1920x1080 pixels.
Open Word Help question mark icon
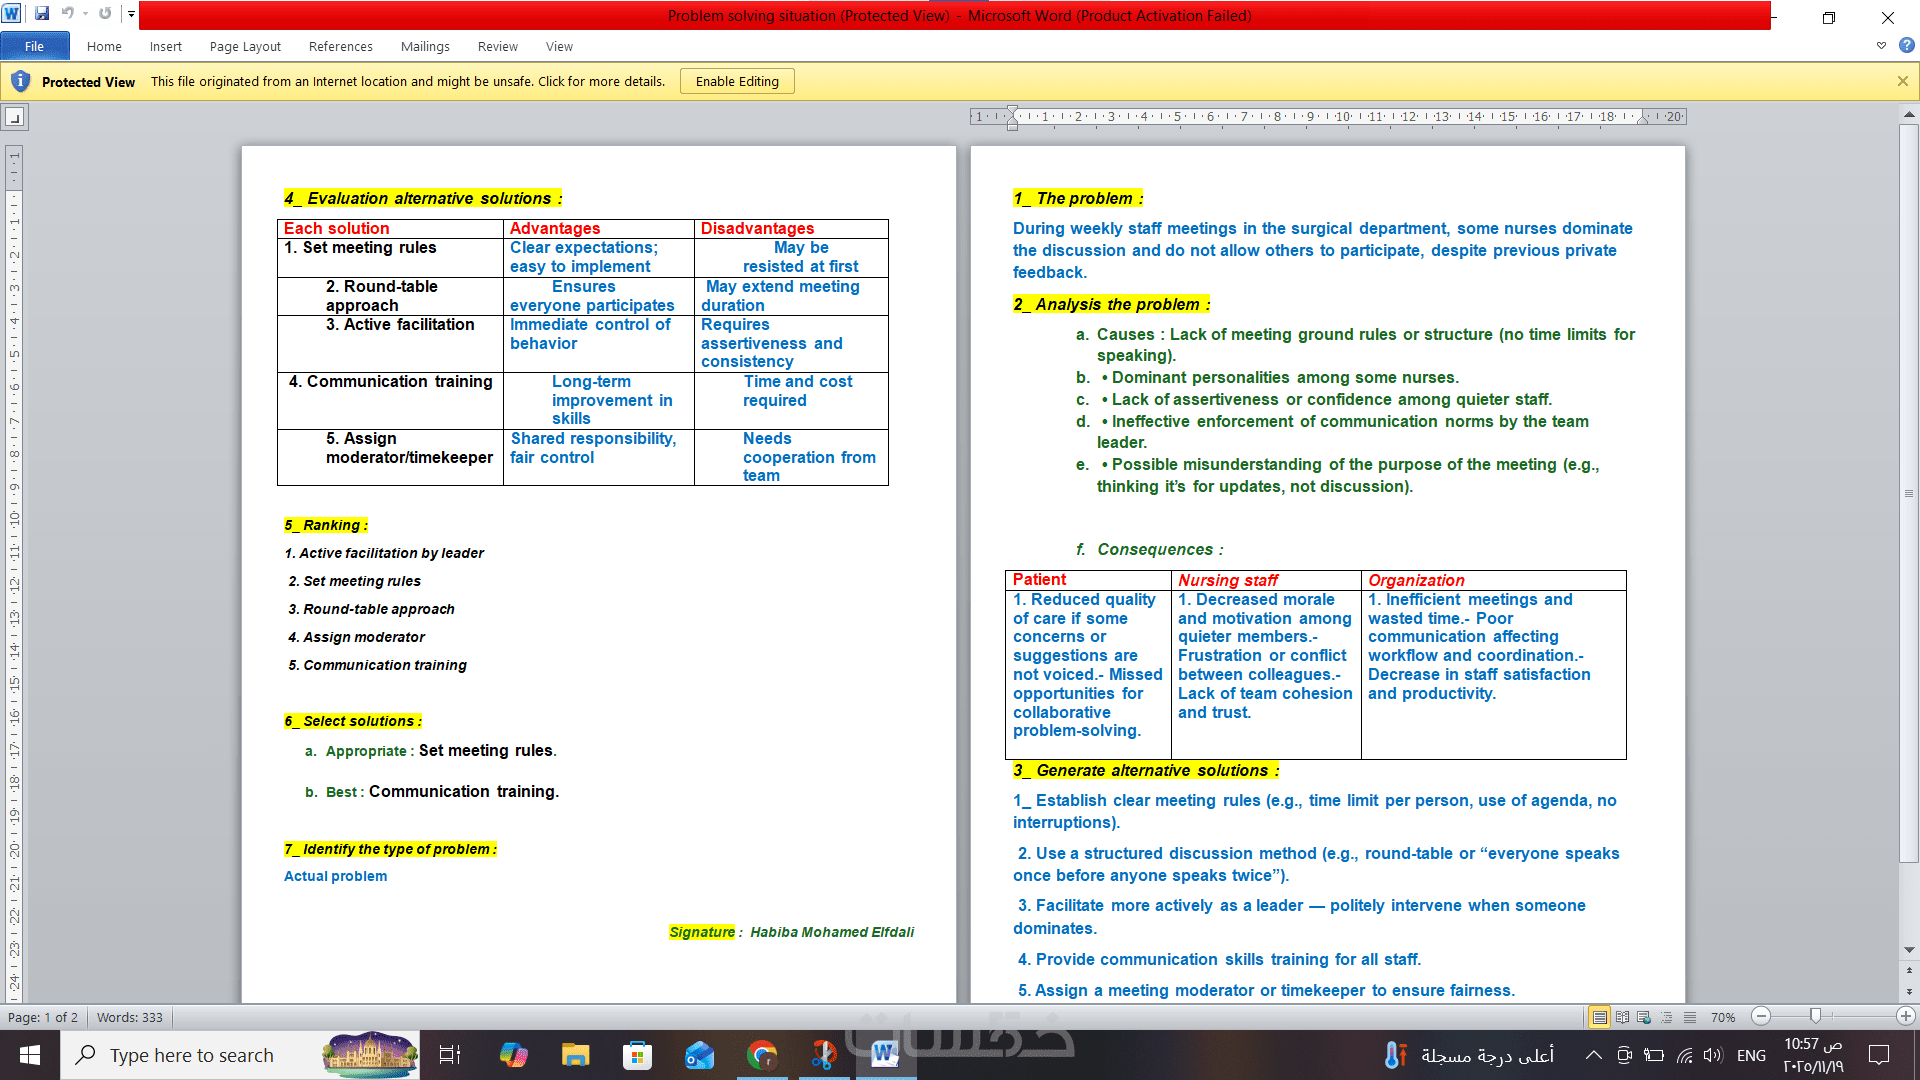[x=1906, y=45]
